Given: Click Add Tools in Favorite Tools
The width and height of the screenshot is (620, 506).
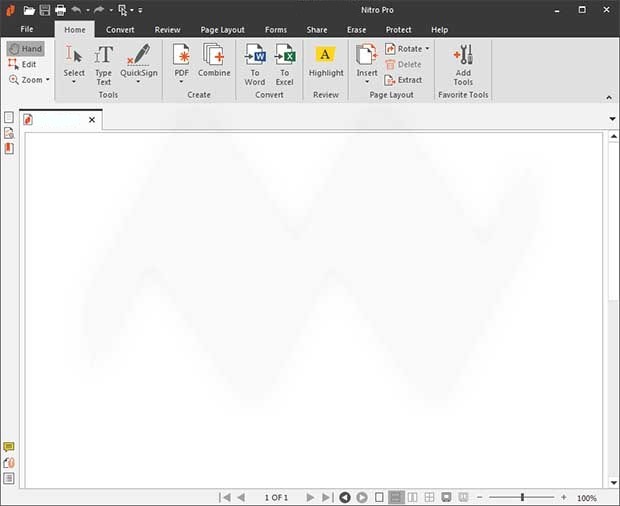Looking at the screenshot, I should pyautogui.click(x=463, y=64).
